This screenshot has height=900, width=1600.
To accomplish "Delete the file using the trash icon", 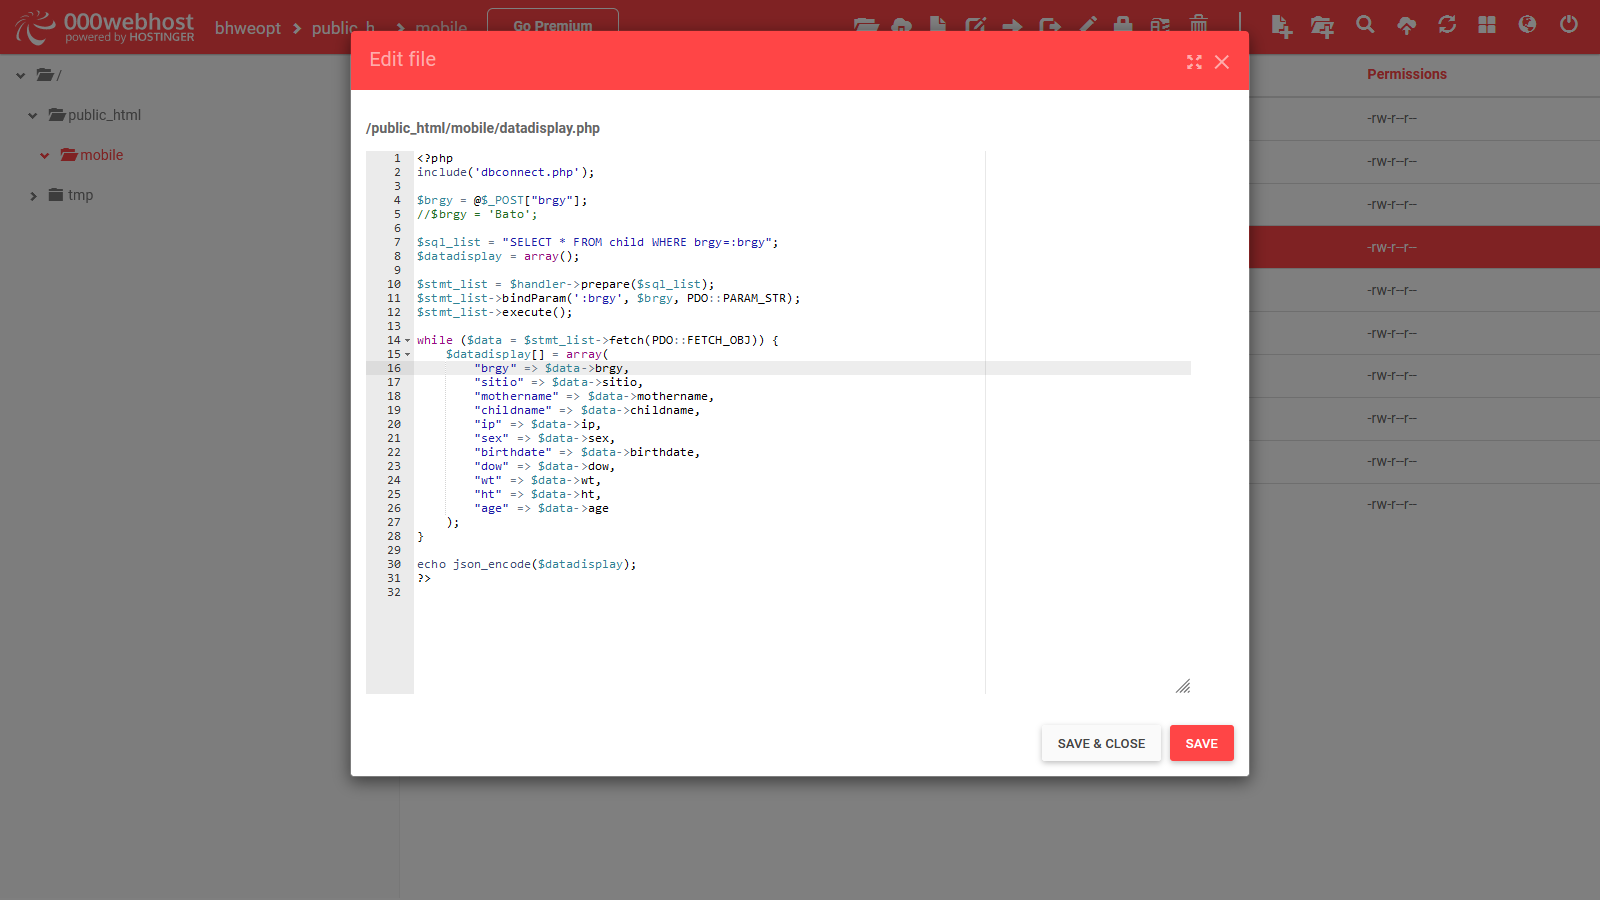I will 1198,26.
